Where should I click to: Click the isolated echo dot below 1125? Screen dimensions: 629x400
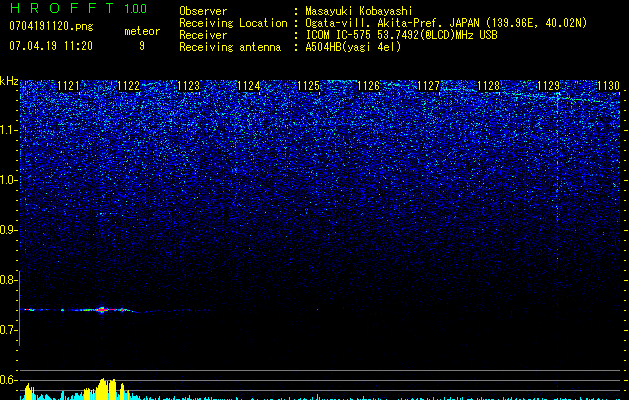pos(317,309)
